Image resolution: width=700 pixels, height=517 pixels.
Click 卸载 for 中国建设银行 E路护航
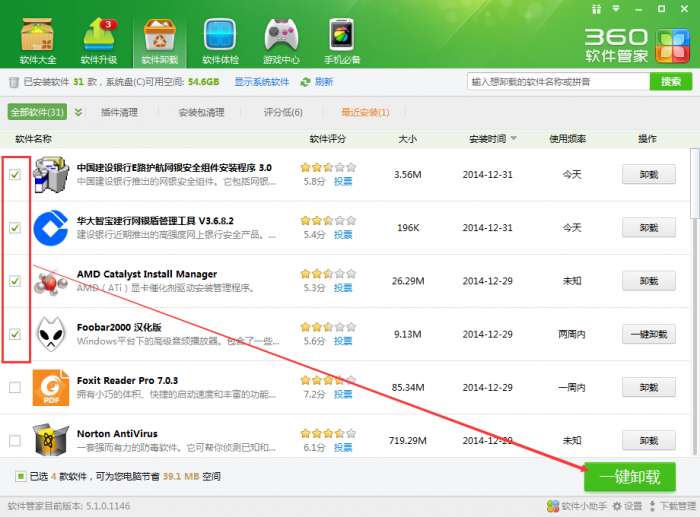(x=649, y=175)
